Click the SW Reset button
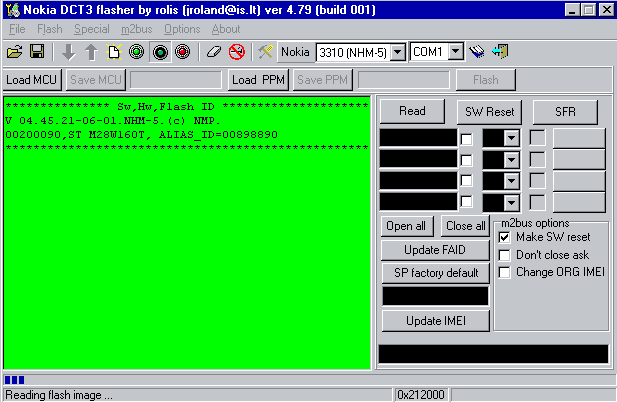 tap(490, 112)
